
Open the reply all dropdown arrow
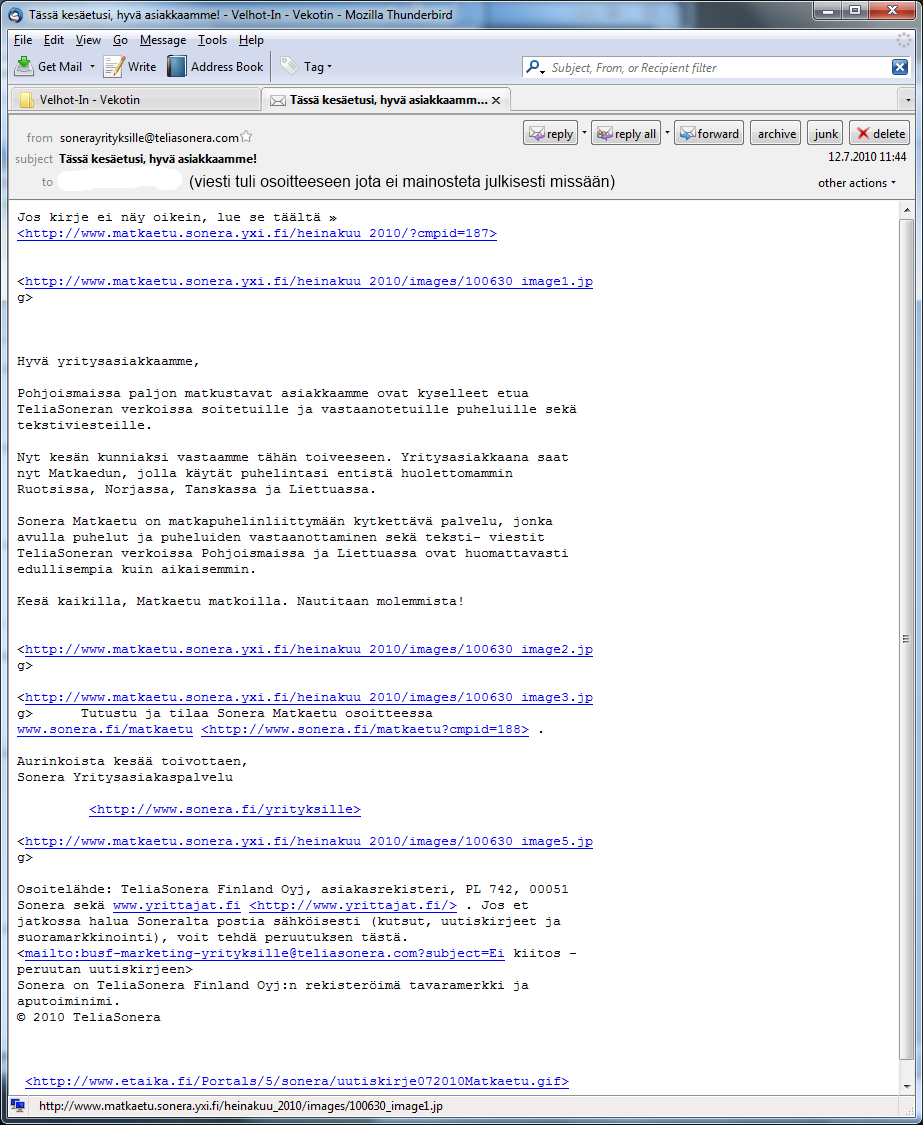(666, 134)
